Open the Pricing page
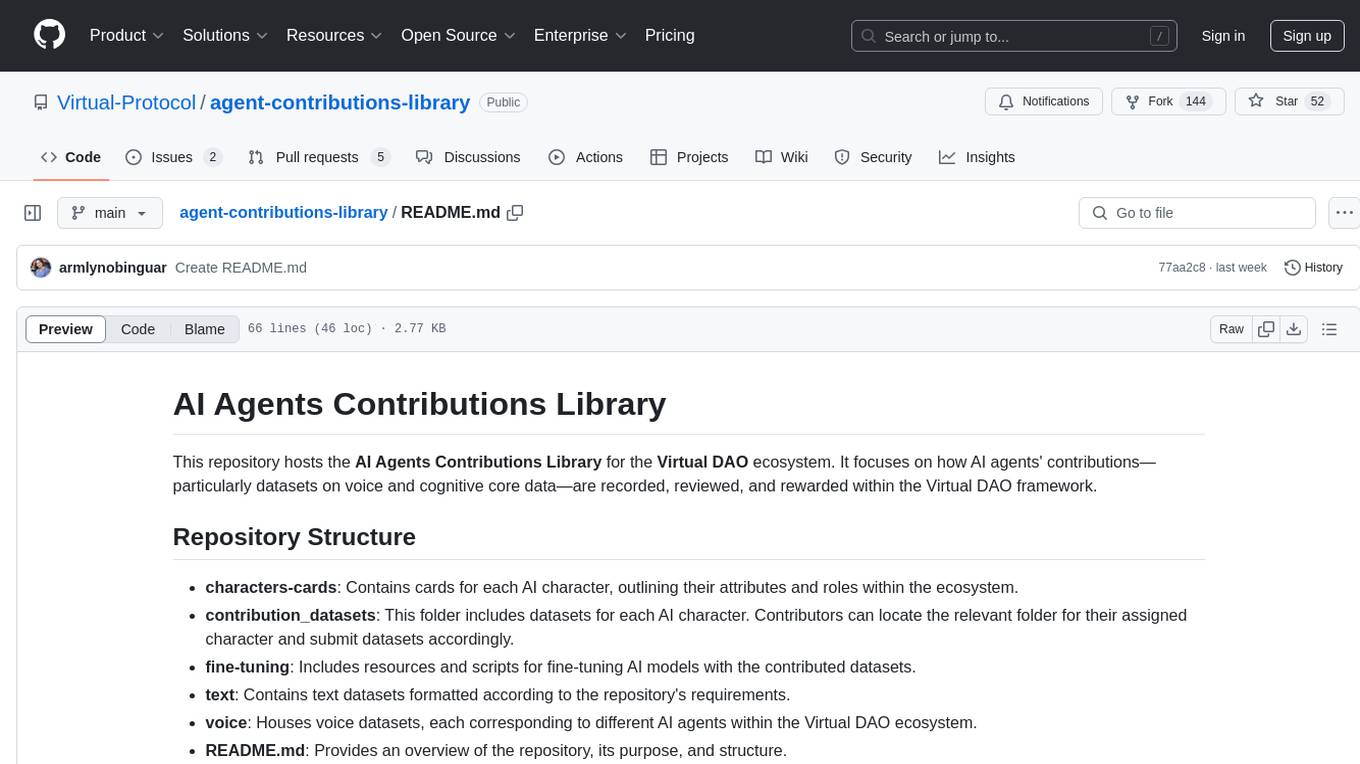Image resolution: width=1360 pixels, height=764 pixels. pos(670,35)
